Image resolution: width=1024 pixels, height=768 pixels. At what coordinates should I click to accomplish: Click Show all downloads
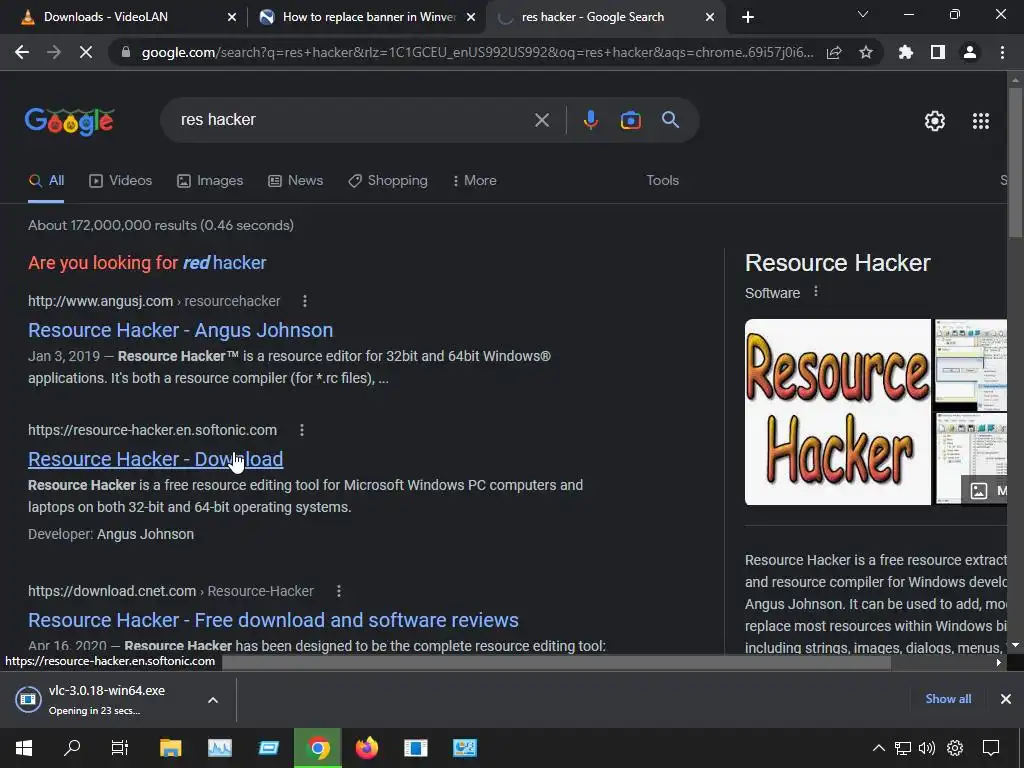(948, 699)
